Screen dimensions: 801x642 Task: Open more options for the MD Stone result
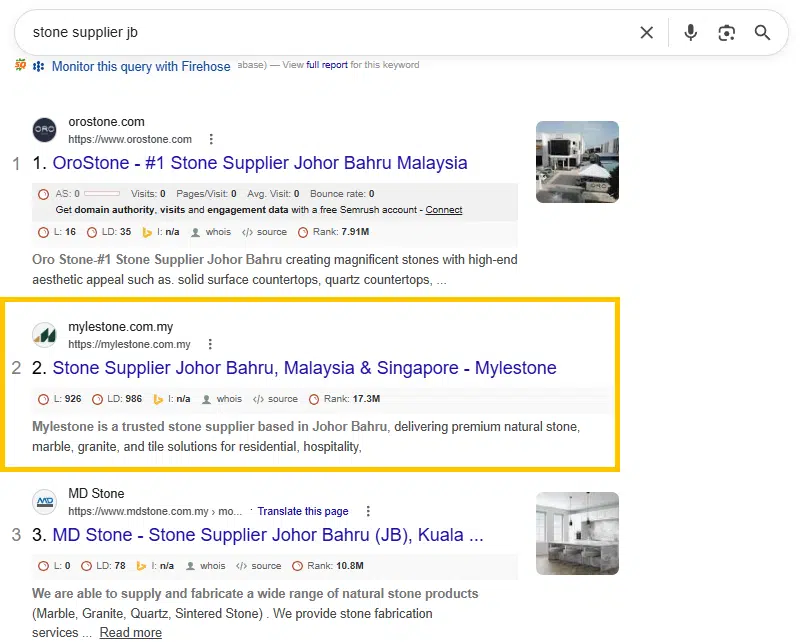[368, 511]
